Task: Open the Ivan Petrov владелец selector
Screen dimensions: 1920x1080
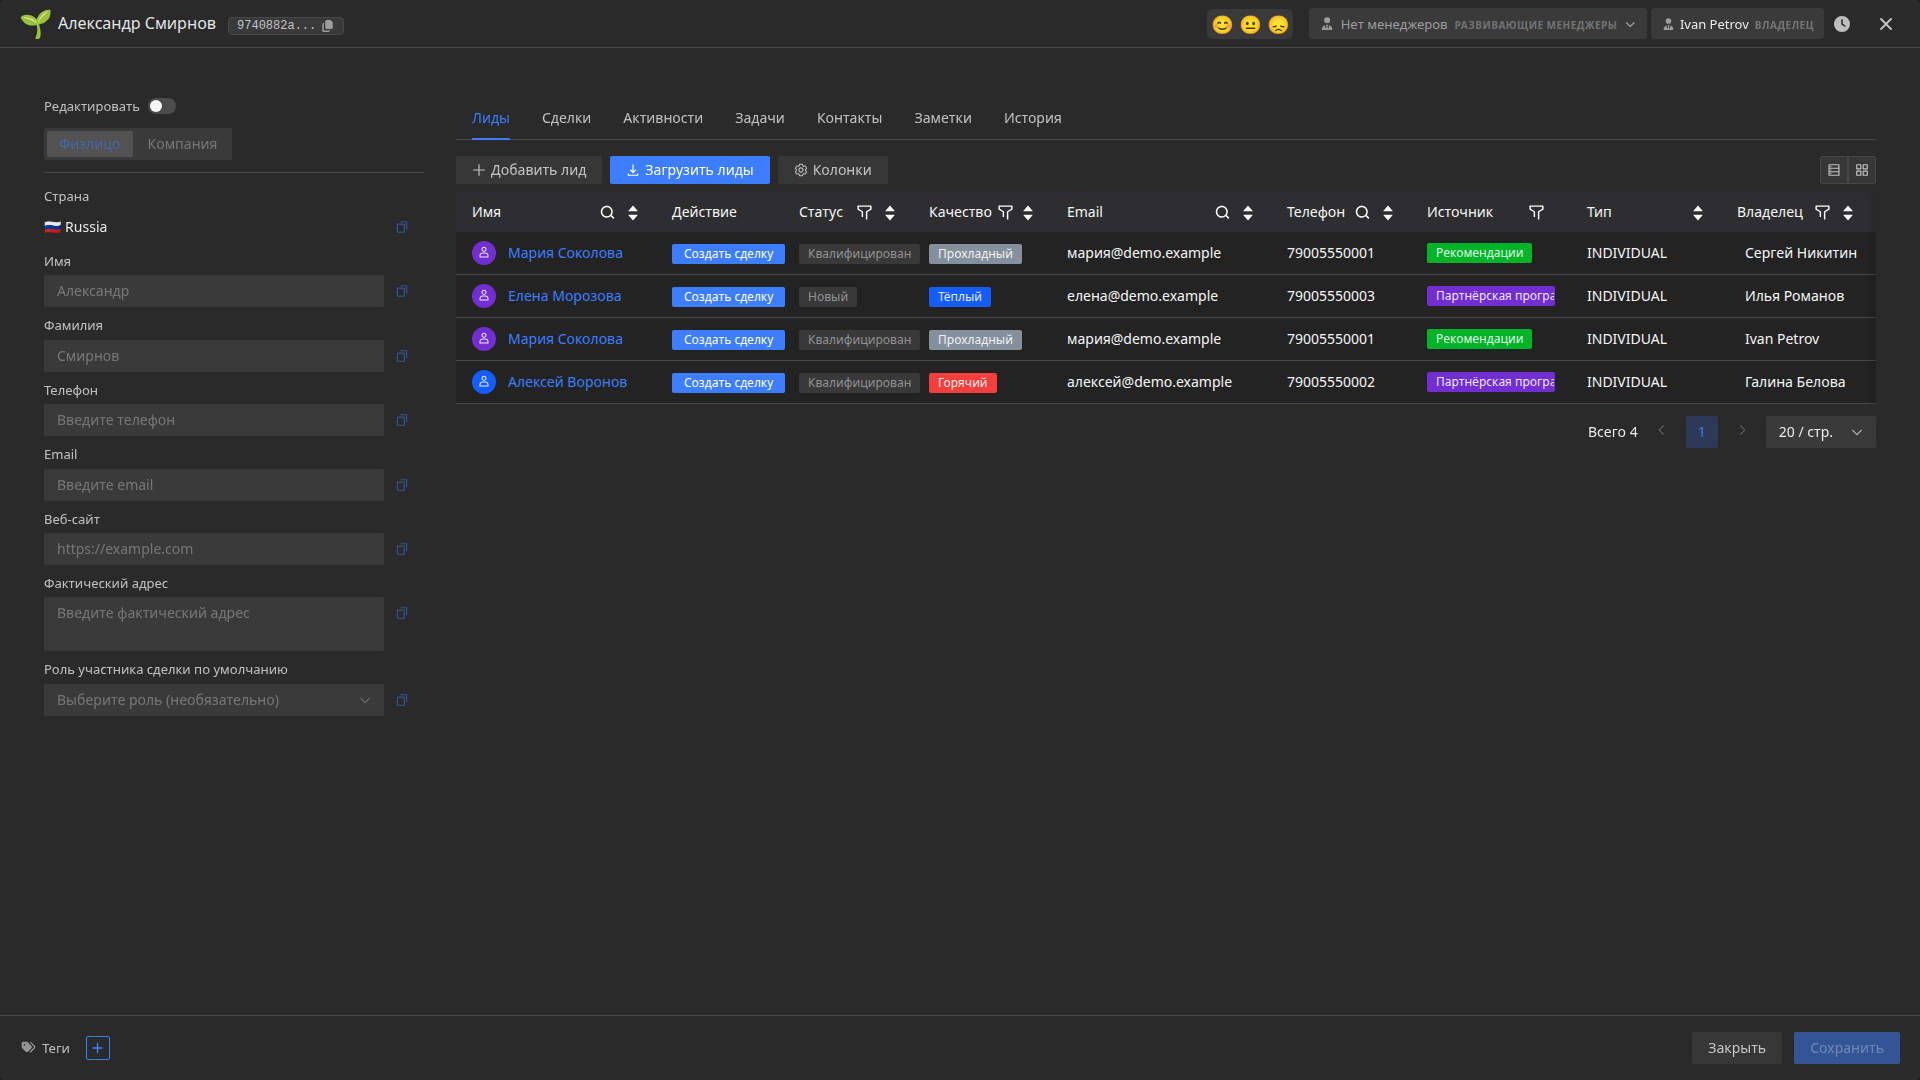Action: (1738, 24)
